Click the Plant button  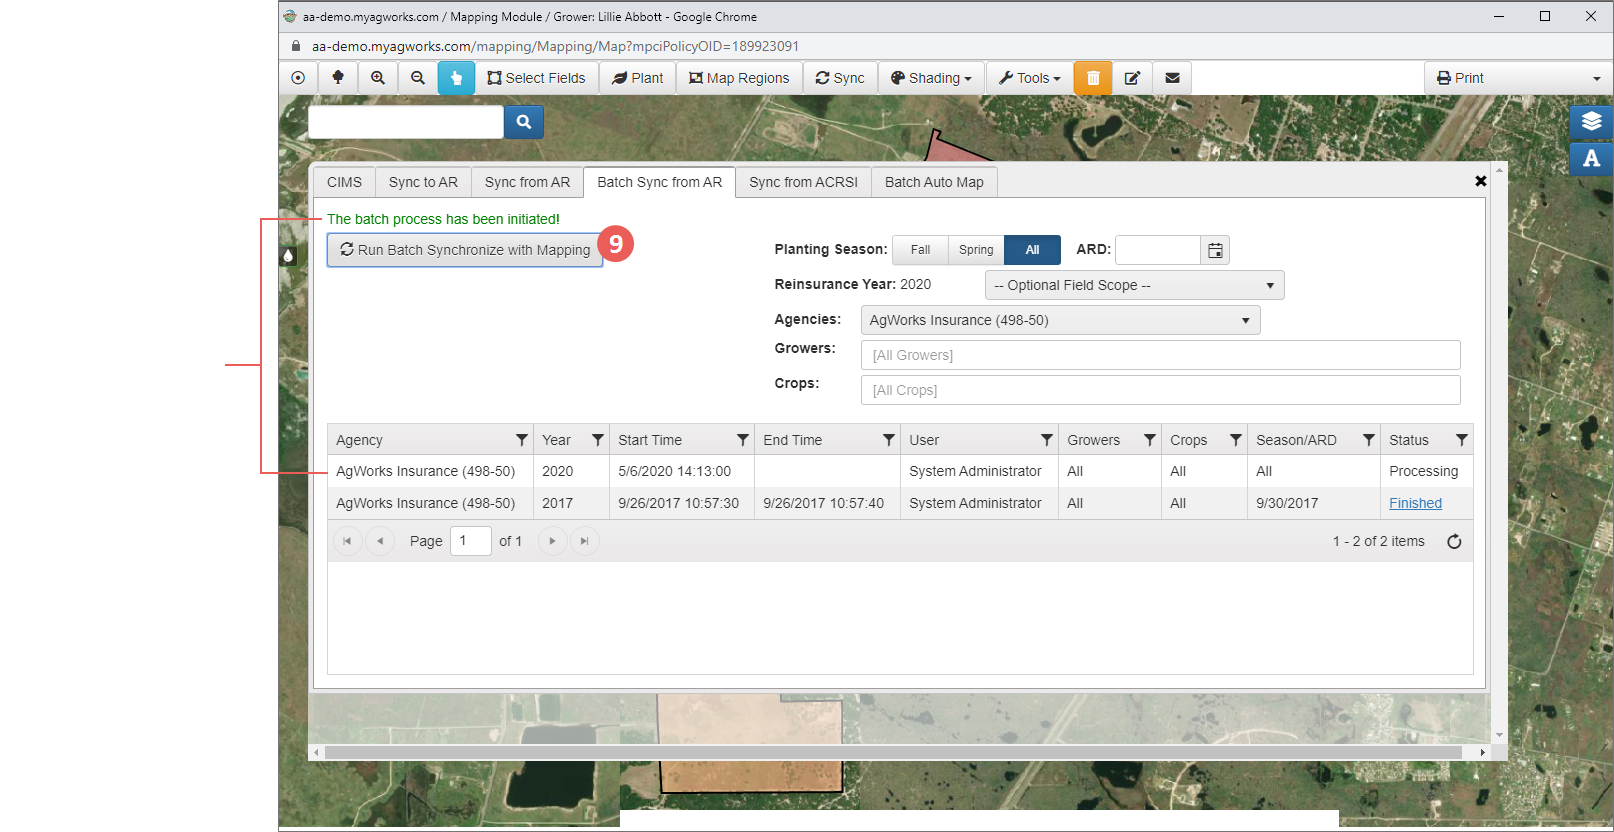tap(637, 78)
